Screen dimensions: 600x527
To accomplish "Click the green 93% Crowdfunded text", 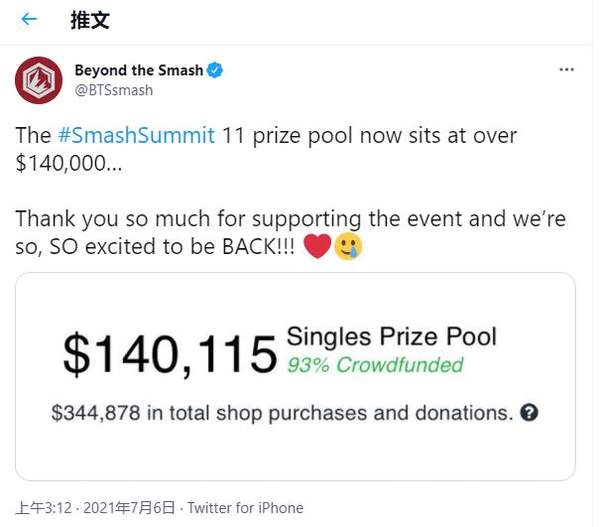I will [375, 365].
